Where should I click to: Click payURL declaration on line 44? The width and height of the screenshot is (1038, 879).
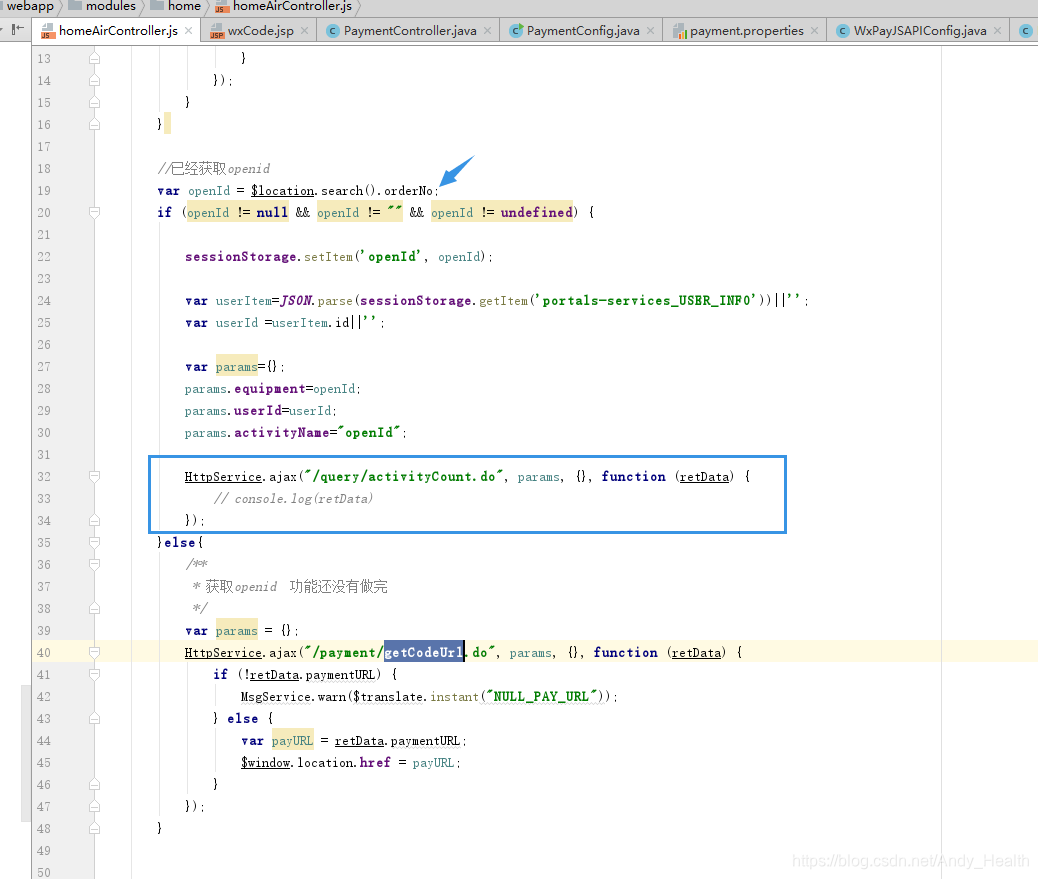tap(292, 741)
